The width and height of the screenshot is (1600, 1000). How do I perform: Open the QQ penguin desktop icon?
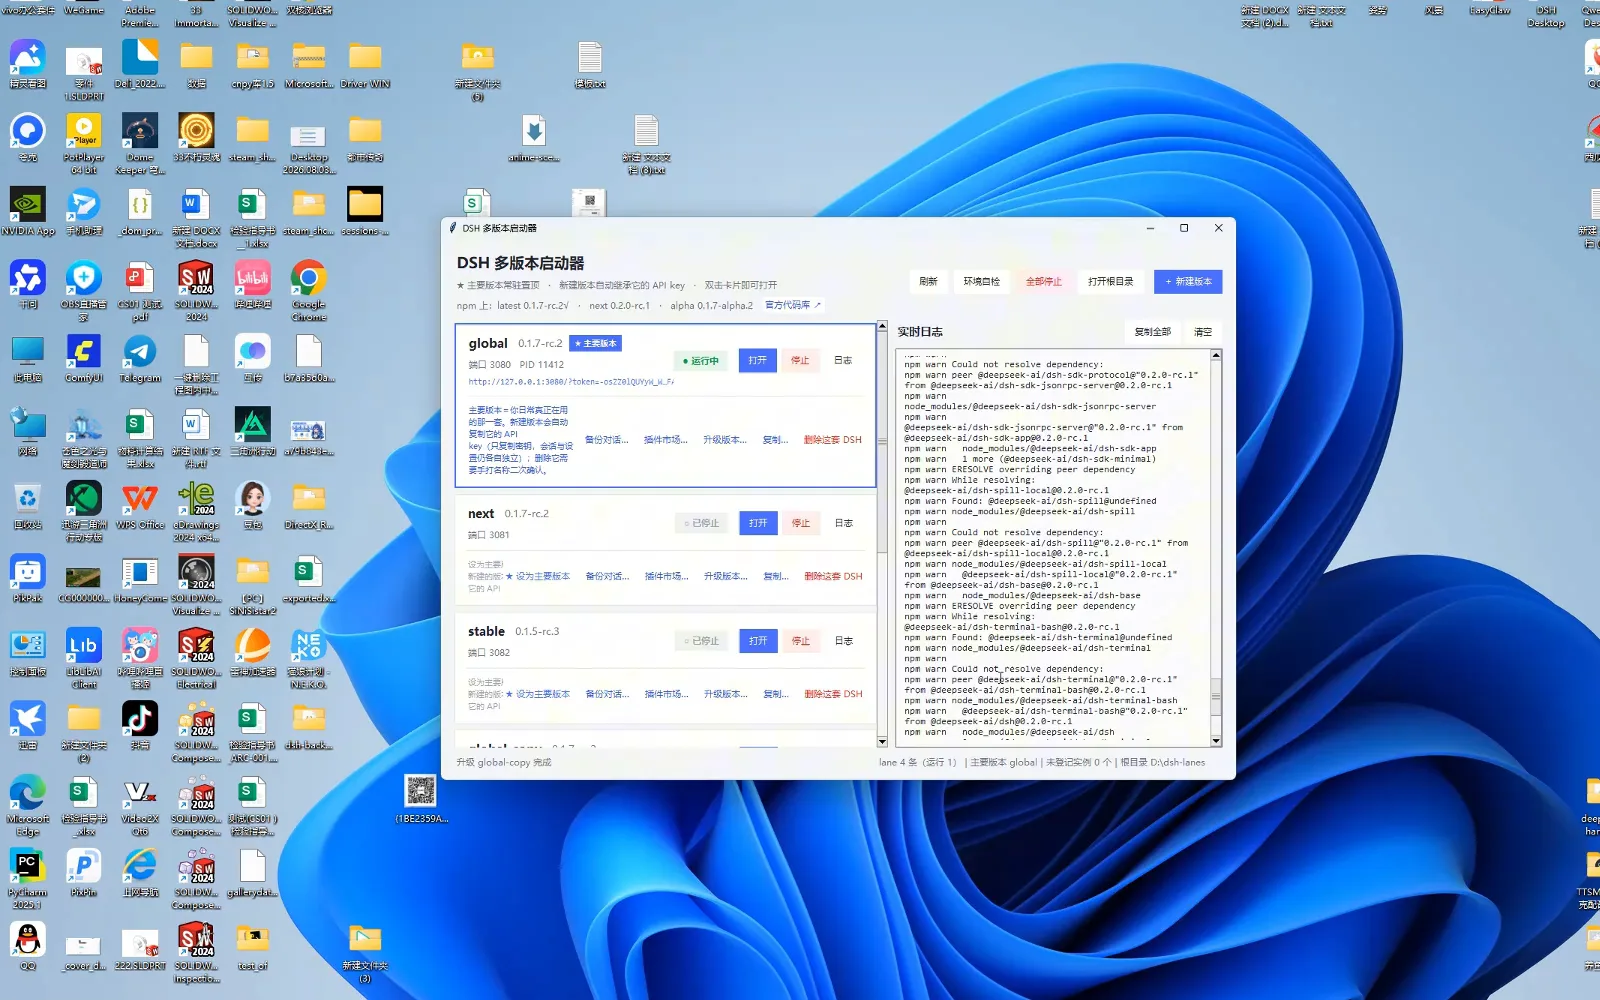pyautogui.click(x=28, y=946)
